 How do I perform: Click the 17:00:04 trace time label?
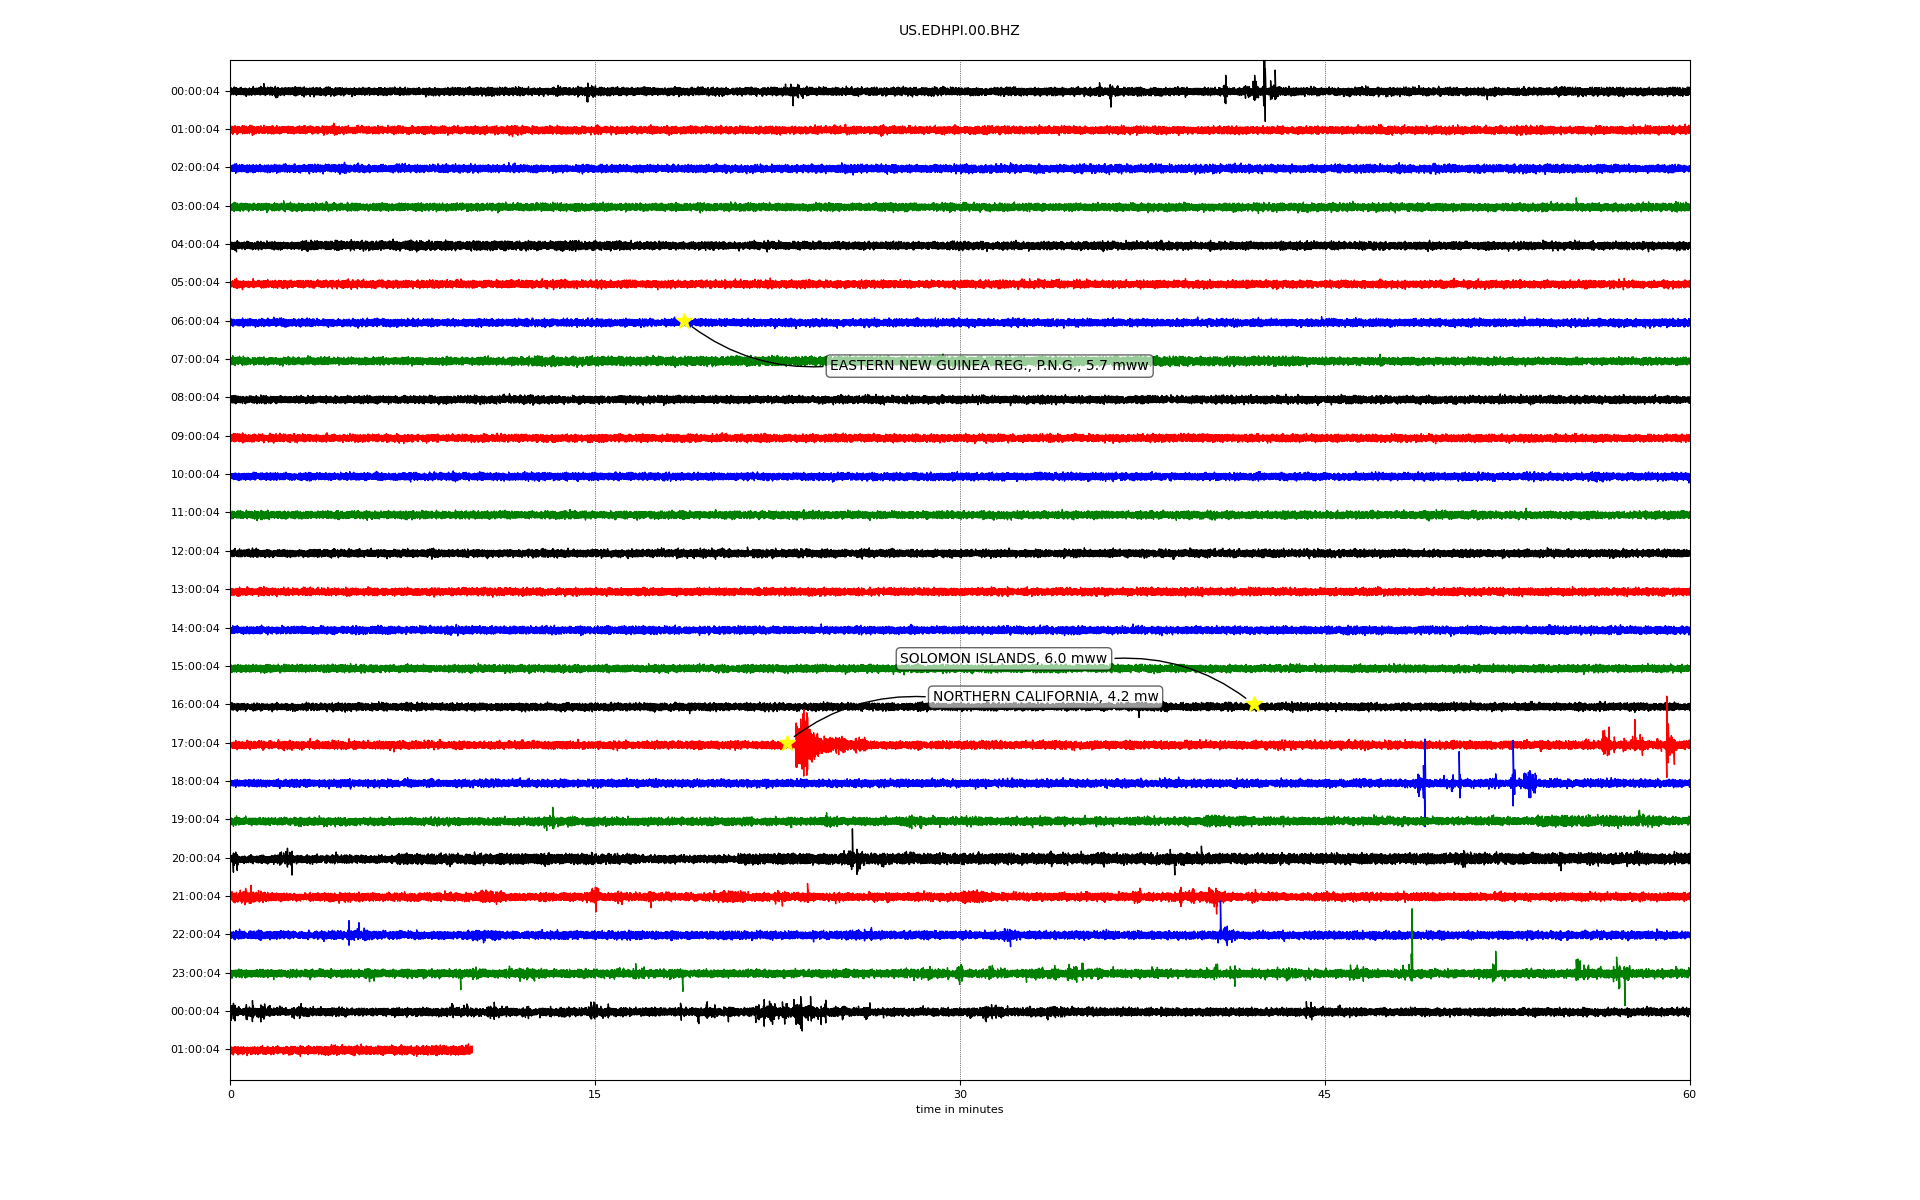click(x=195, y=743)
